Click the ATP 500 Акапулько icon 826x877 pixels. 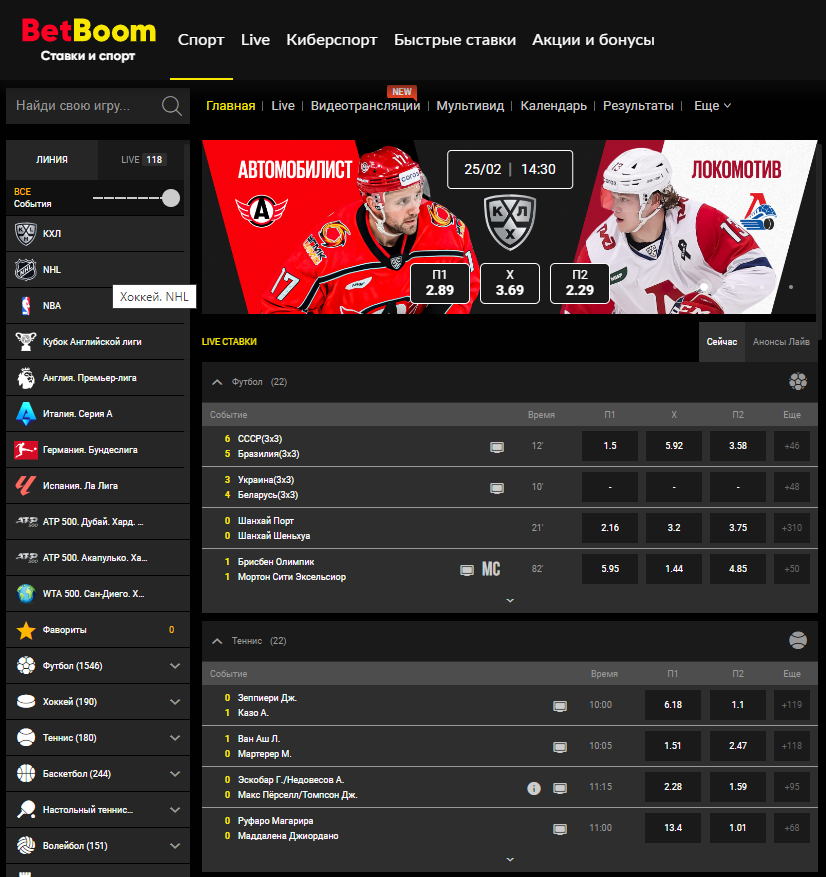(26, 557)
